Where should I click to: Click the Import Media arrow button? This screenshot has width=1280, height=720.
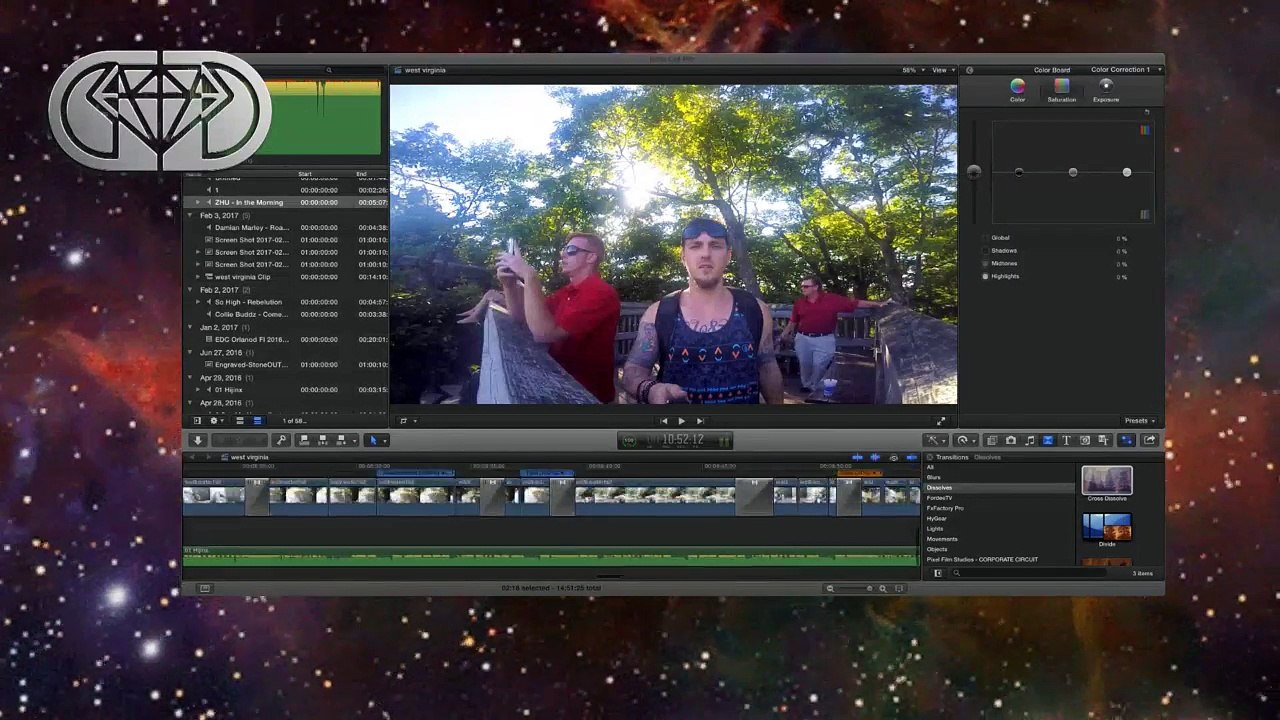tap(197, 440)
